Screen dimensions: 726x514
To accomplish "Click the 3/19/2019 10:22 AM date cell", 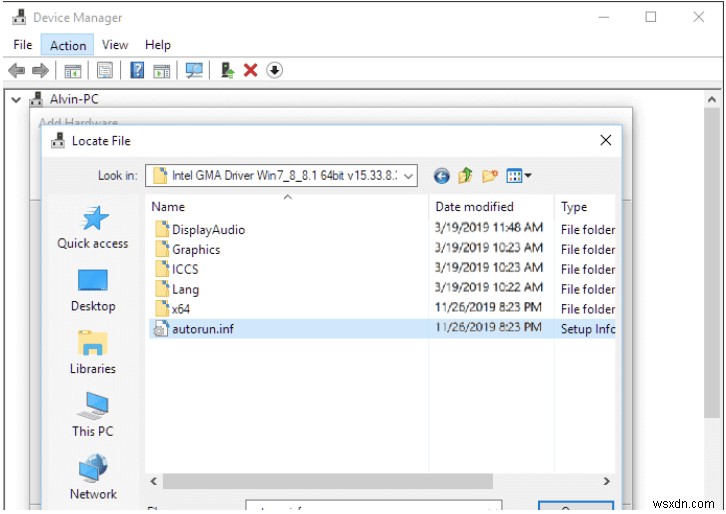I will pos(488,287).
